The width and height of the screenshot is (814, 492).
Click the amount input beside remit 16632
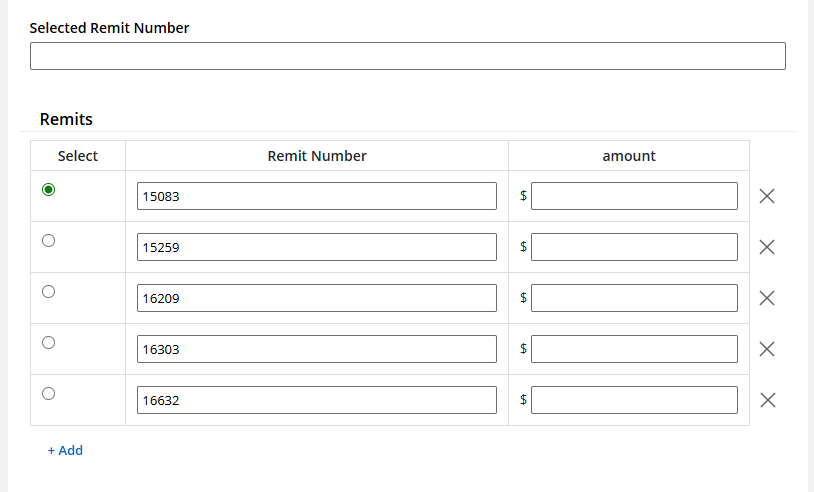(x=634, y=400)
